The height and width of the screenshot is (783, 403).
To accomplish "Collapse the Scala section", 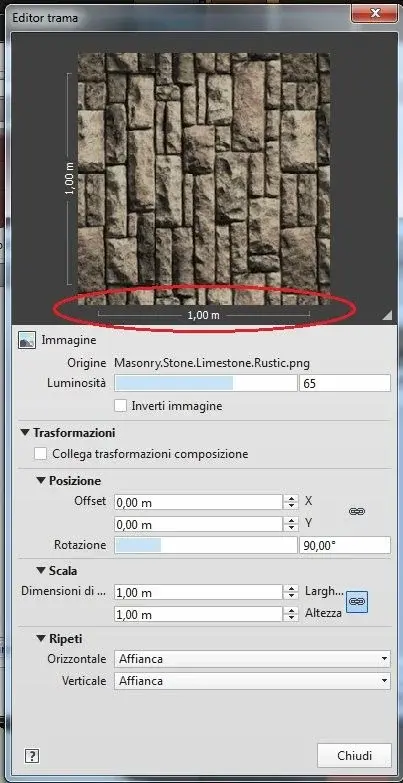I will 41,570.
